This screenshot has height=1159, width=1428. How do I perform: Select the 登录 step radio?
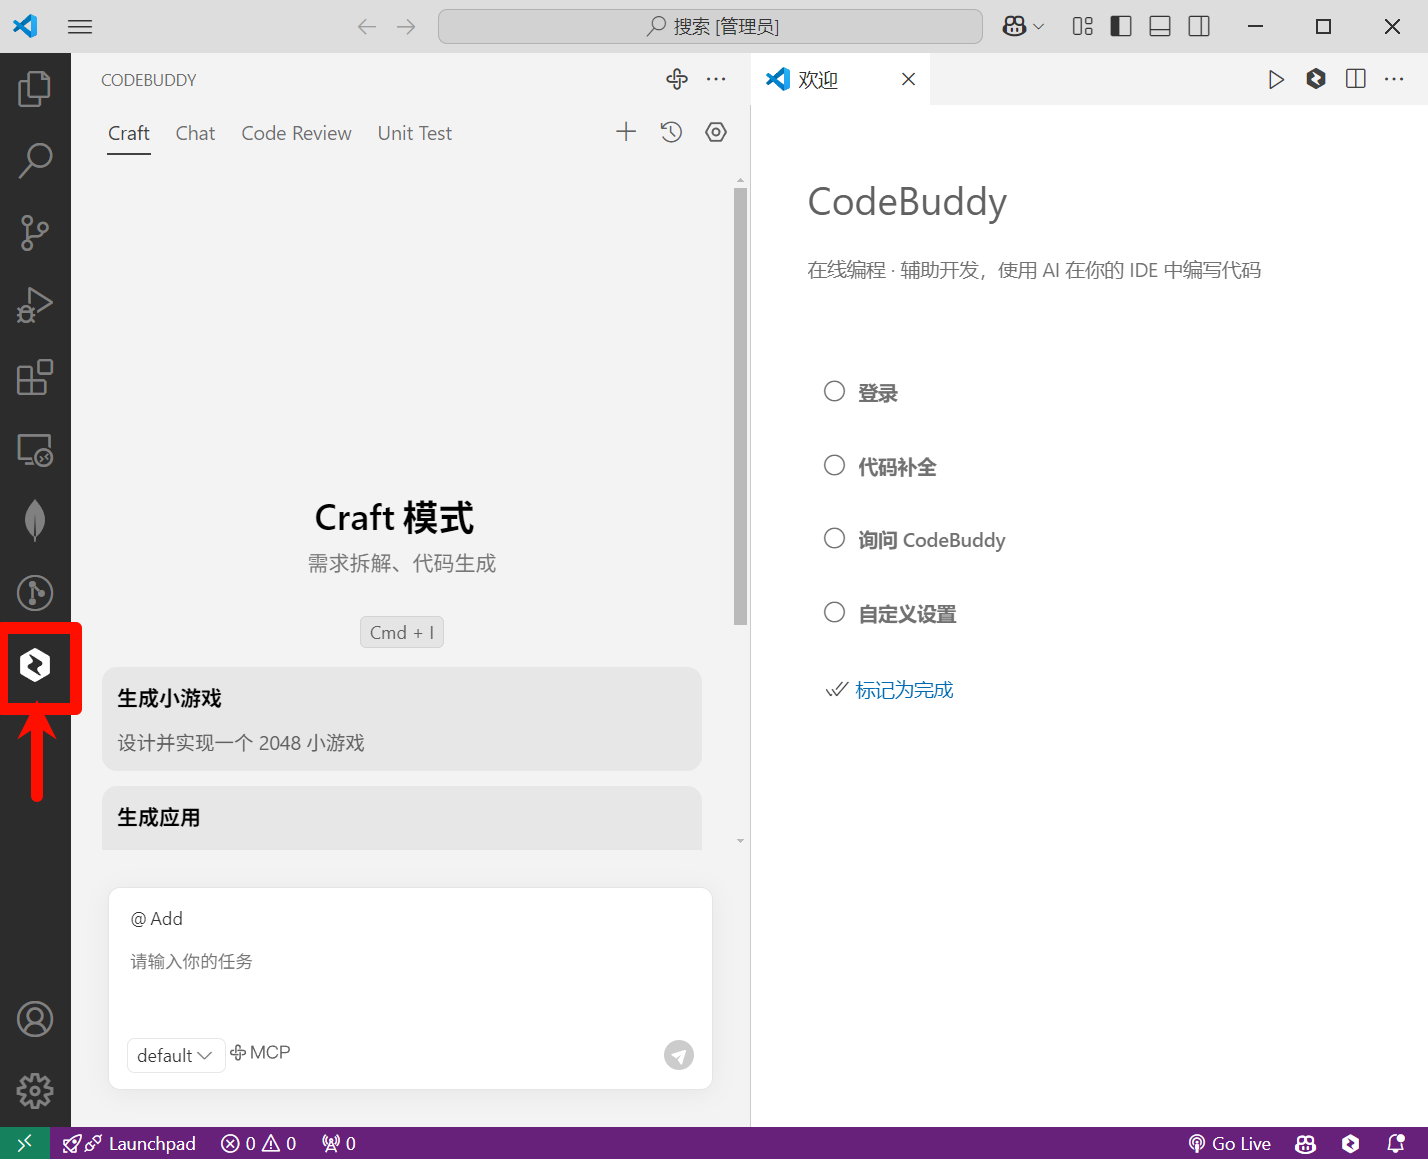point(834,391)
